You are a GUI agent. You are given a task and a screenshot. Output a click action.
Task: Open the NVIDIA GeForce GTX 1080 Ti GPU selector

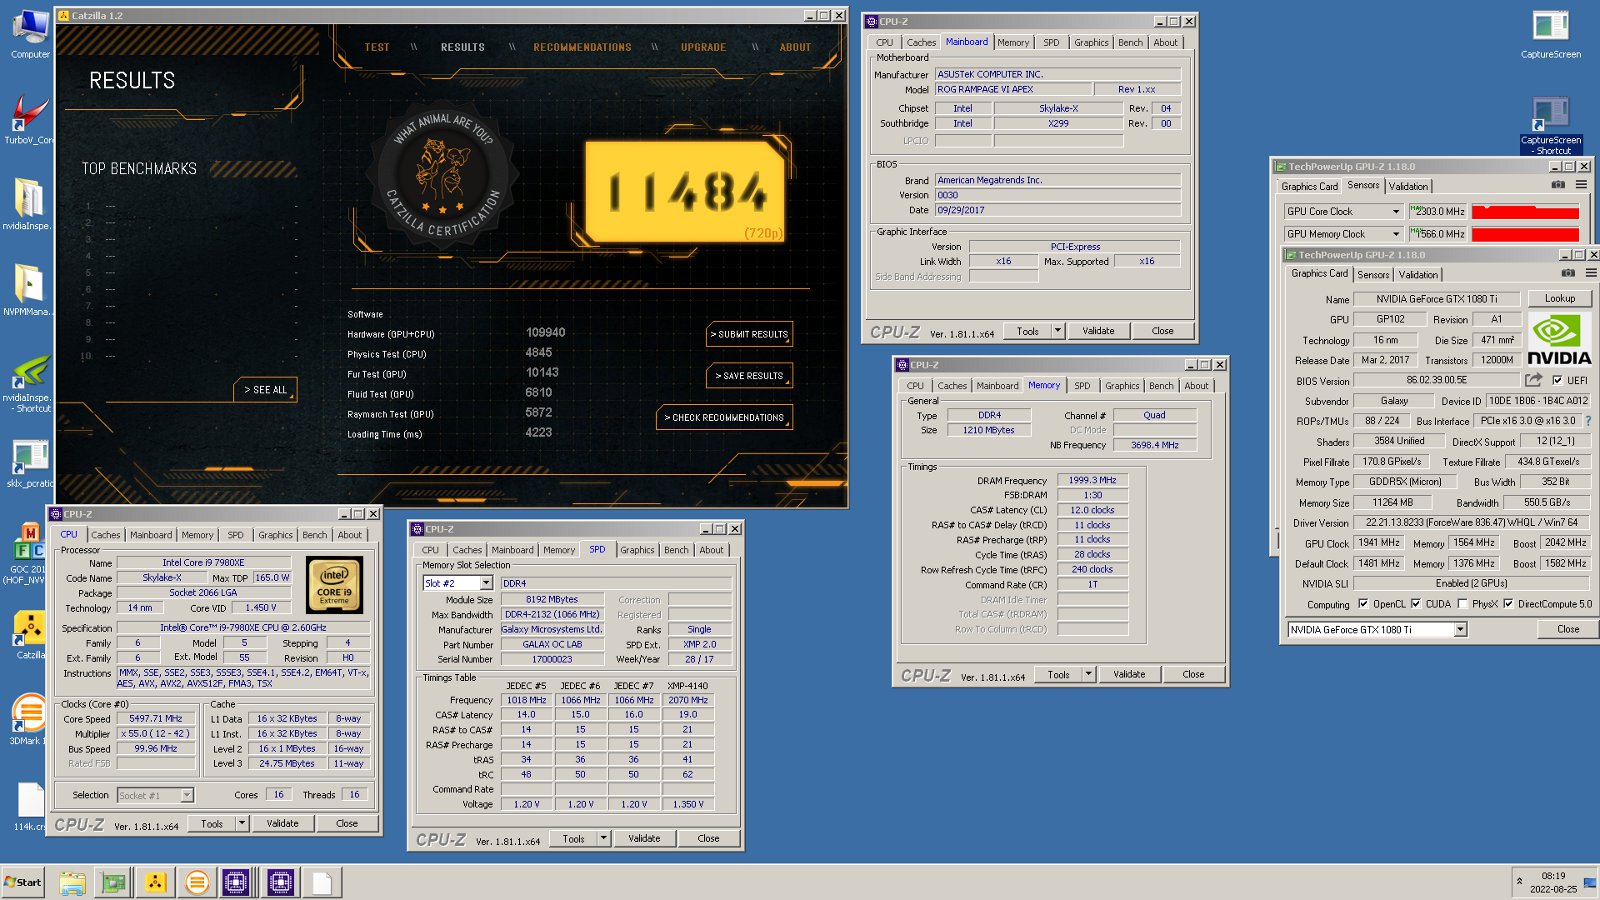(1376, 629)
